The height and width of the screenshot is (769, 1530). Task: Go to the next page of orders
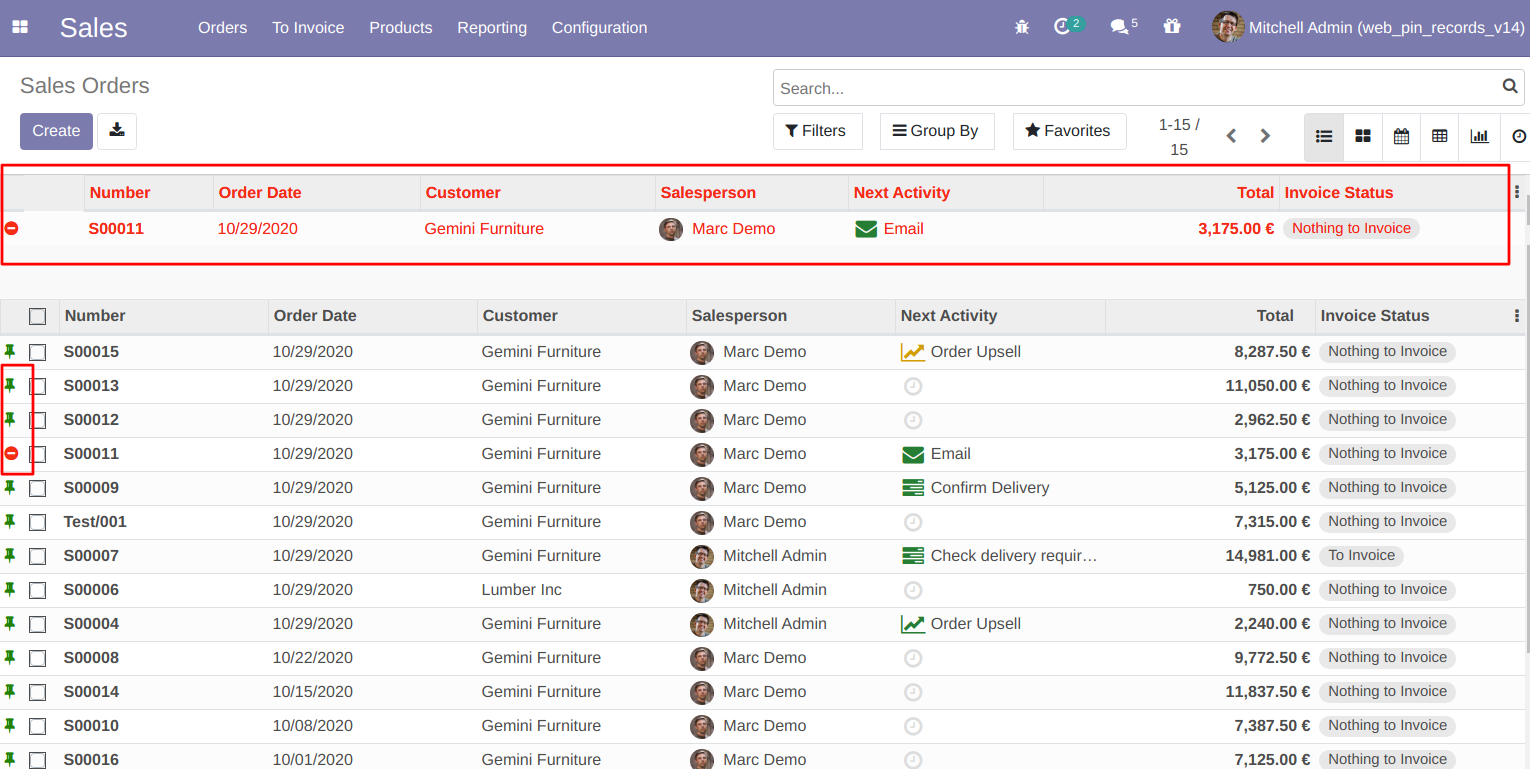1265,135
